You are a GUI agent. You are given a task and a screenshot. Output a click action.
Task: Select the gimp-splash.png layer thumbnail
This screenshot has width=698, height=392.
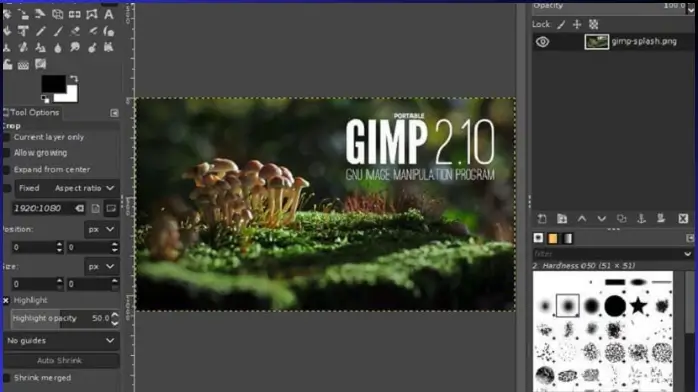tap(597, 42)
